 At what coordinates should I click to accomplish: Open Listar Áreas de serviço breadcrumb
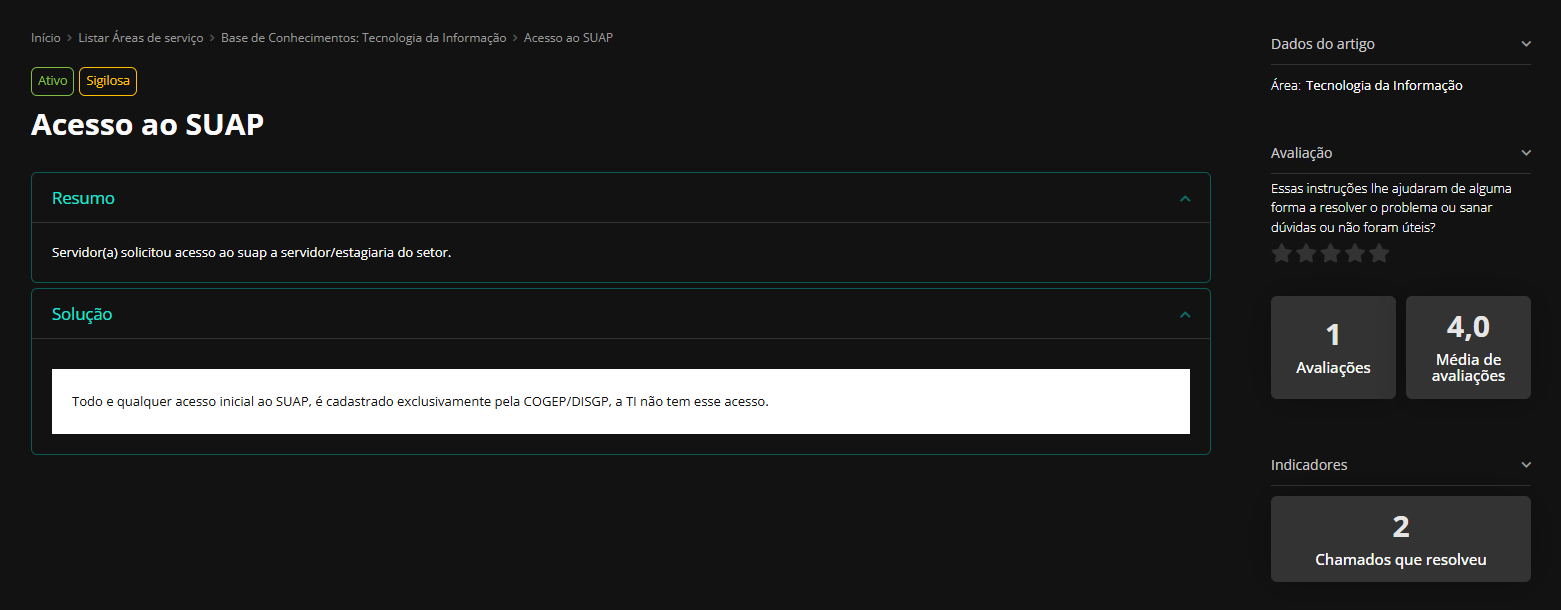pyautogui.click(x=141, y=38)
